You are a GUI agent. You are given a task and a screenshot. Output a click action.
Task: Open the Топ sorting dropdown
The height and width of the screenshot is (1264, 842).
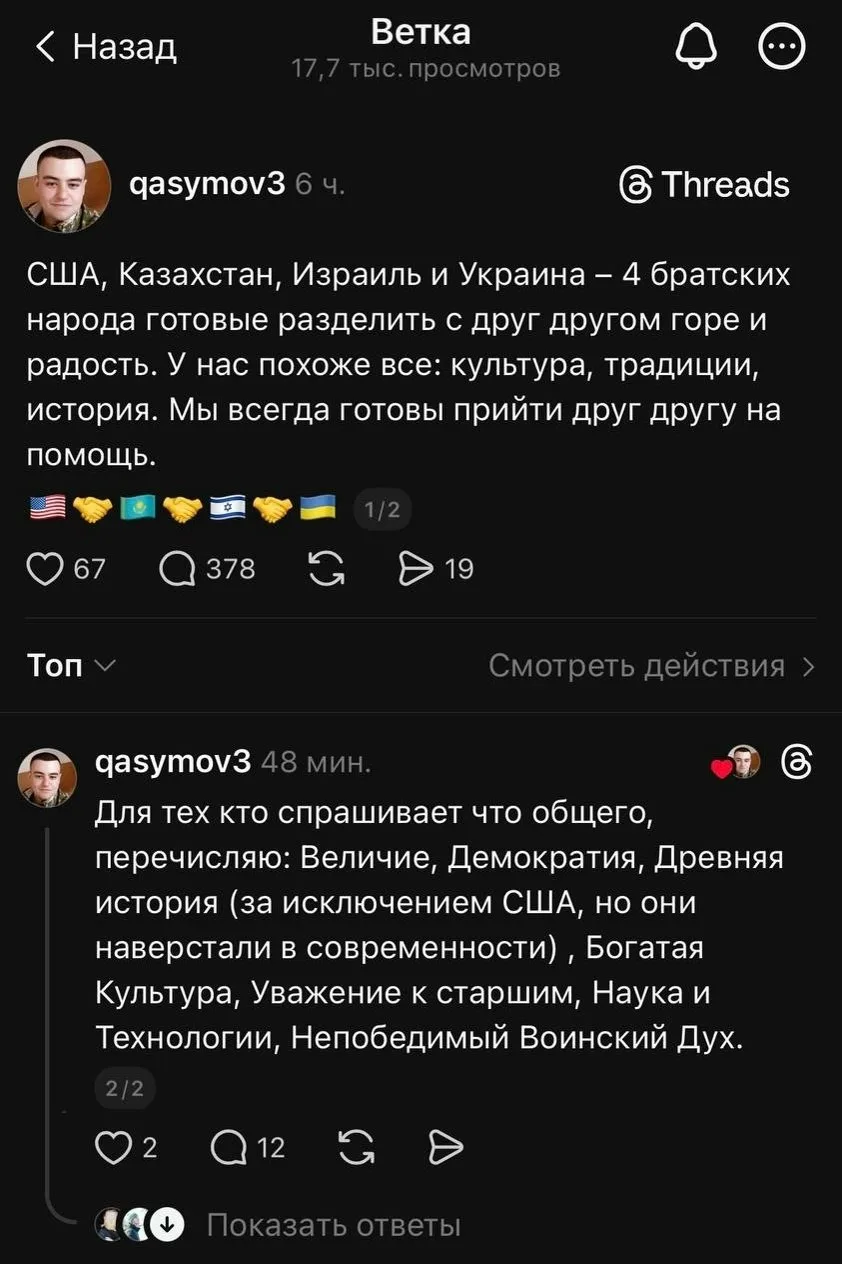[x=70, y=665]
